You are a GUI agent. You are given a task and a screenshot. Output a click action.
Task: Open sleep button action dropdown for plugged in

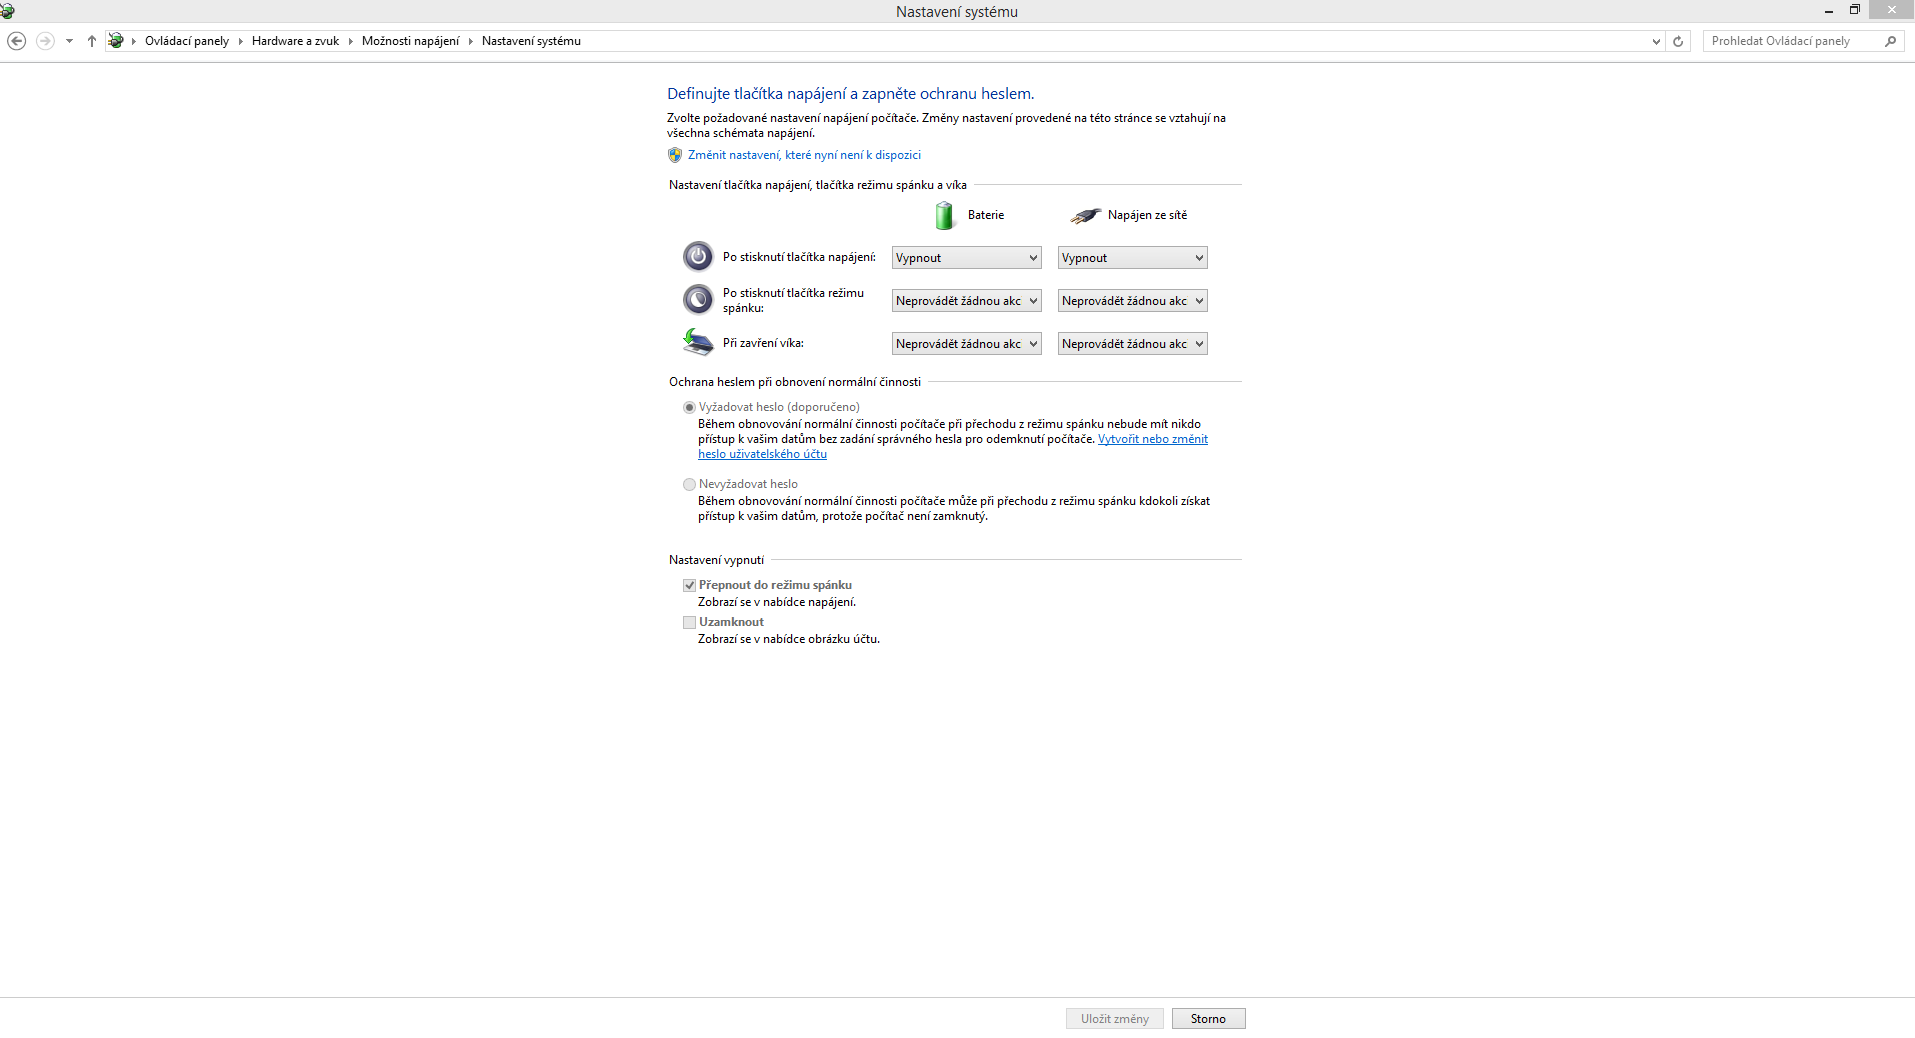click(x=1133, y=301)
